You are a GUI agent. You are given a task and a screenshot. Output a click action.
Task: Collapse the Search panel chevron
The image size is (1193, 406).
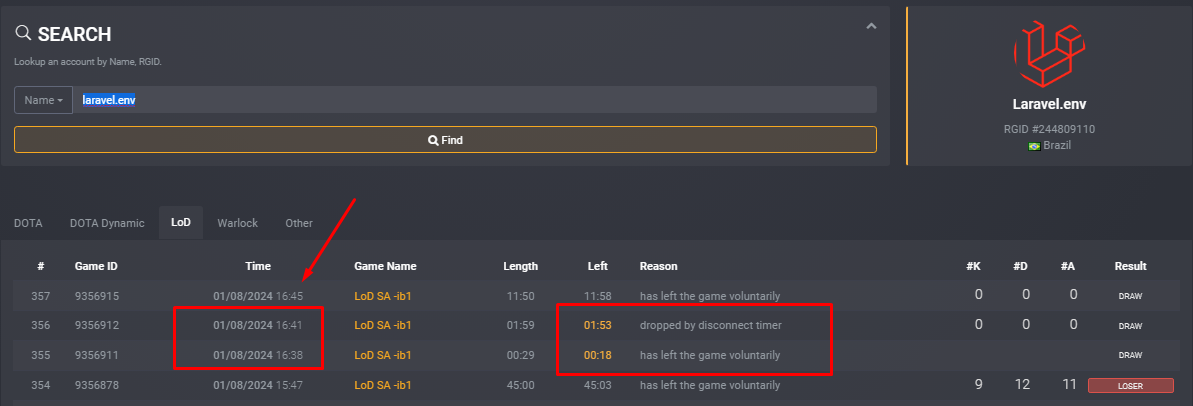871,27
